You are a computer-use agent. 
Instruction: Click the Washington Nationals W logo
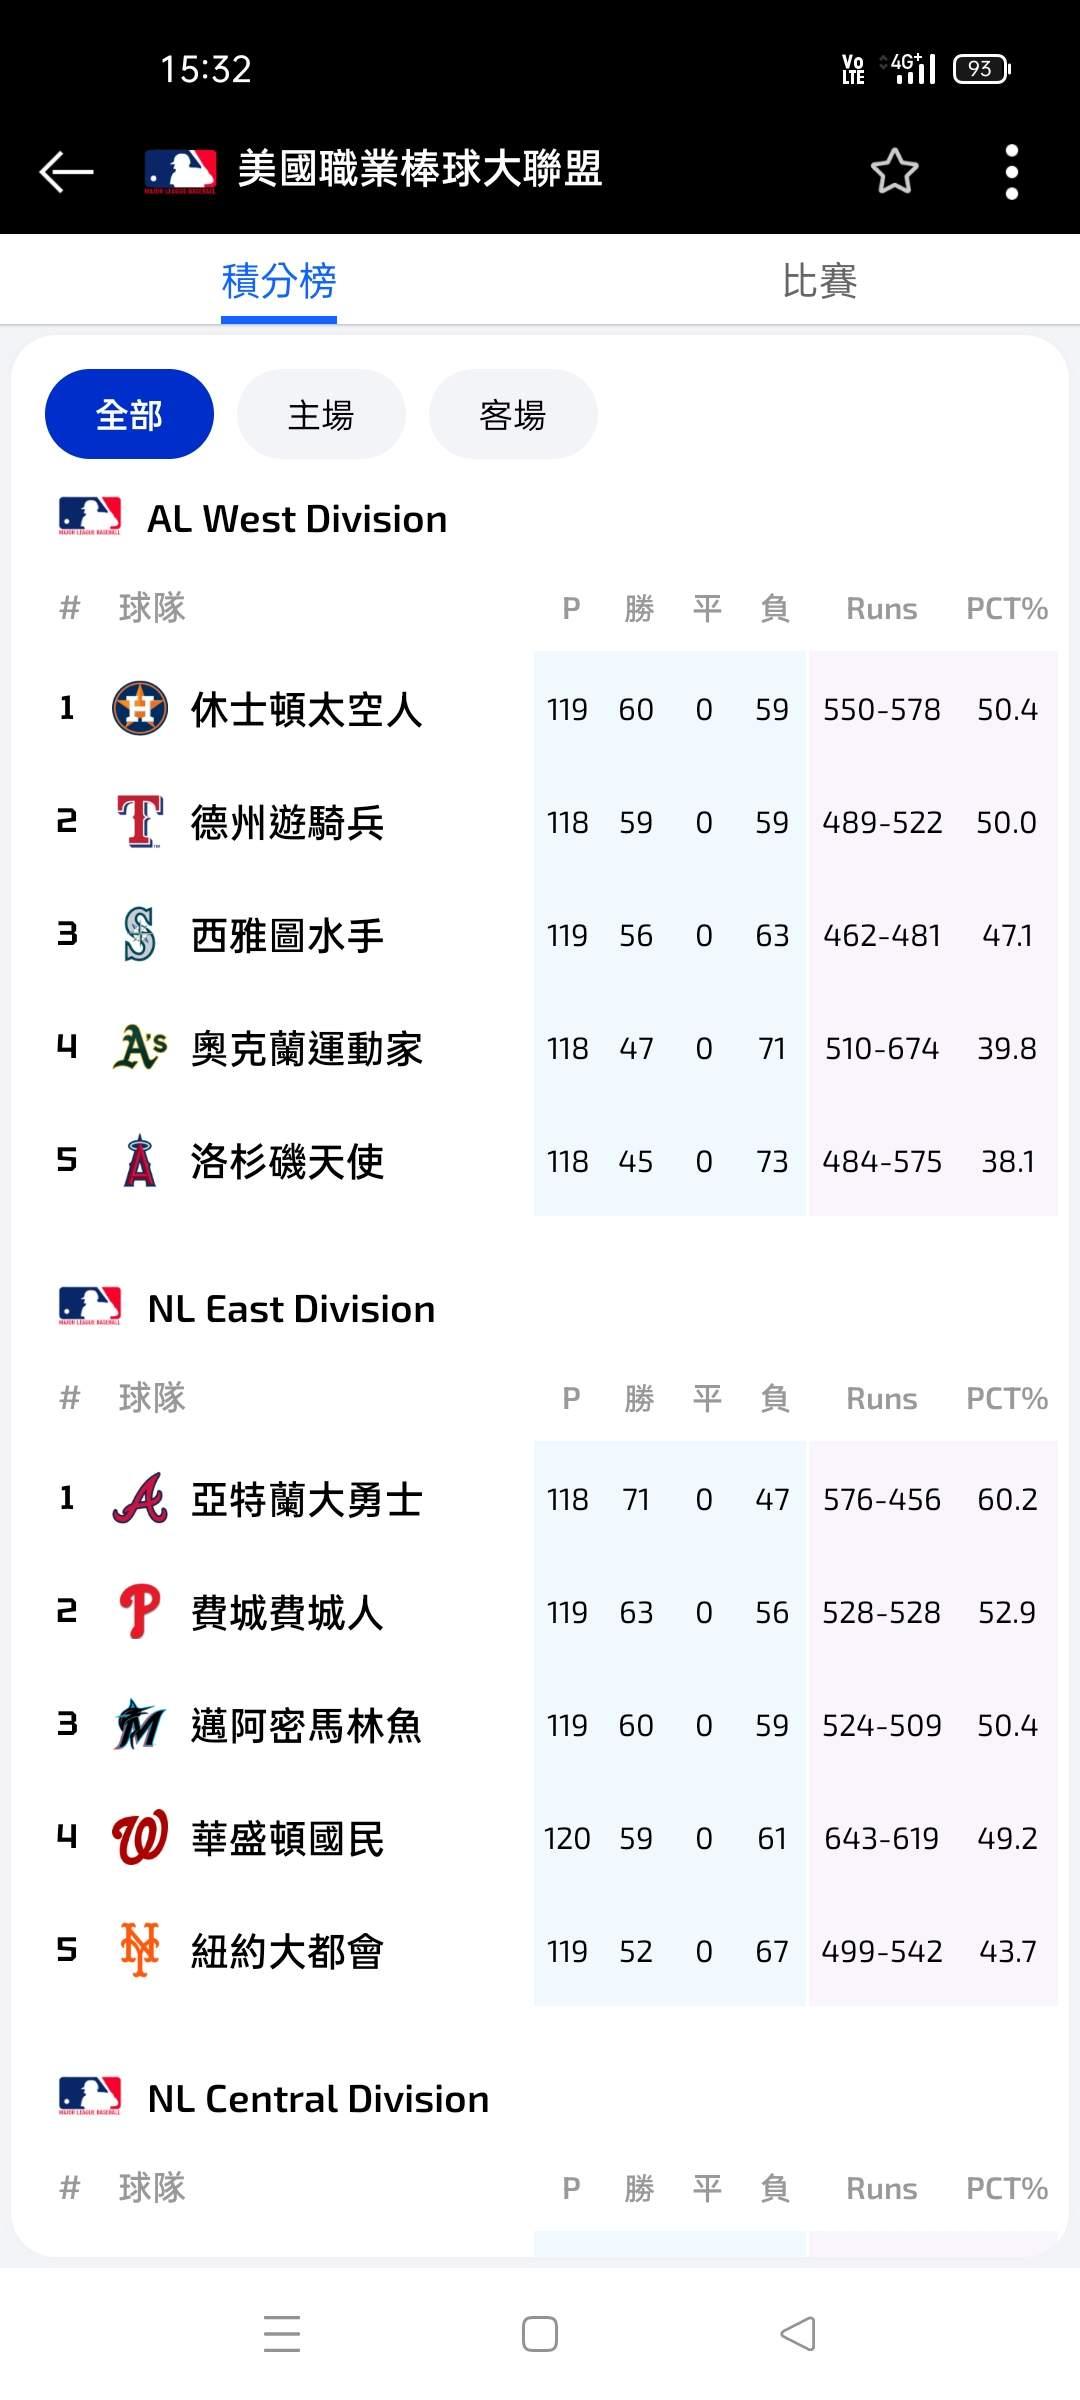click(x=140, y=1838)
